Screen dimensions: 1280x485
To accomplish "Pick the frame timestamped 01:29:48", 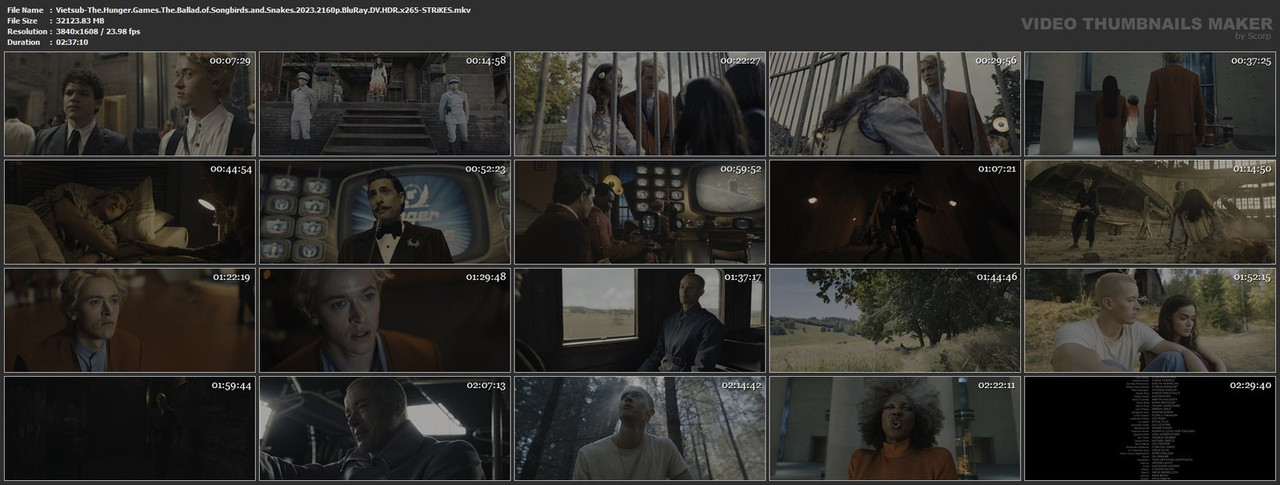I will pos(385,320).
